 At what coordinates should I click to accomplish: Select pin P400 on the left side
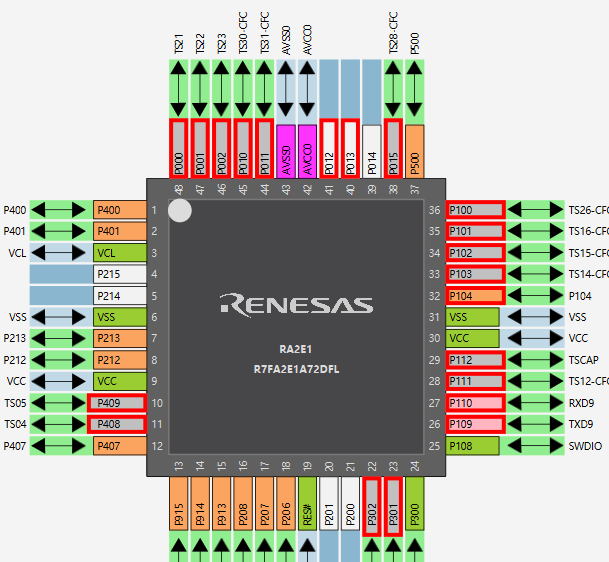(x=120, y=210)
